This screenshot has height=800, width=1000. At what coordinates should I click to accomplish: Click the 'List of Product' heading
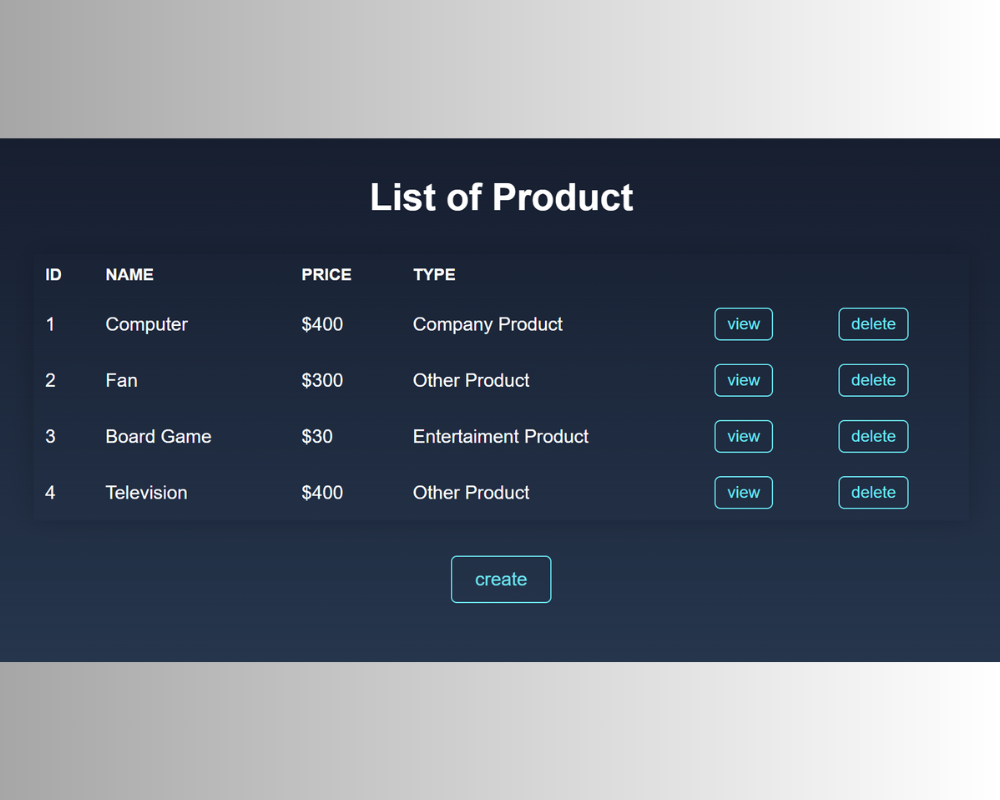point(501,197)
